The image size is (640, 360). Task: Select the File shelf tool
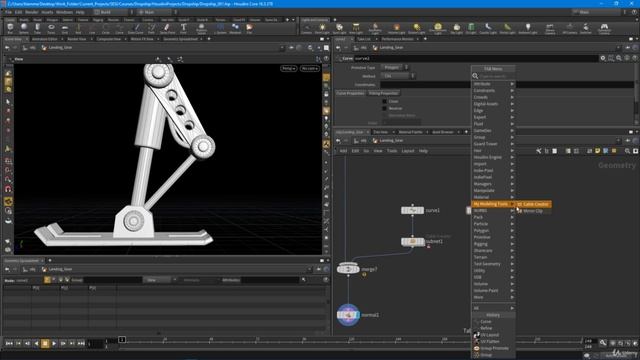[249, 28]
